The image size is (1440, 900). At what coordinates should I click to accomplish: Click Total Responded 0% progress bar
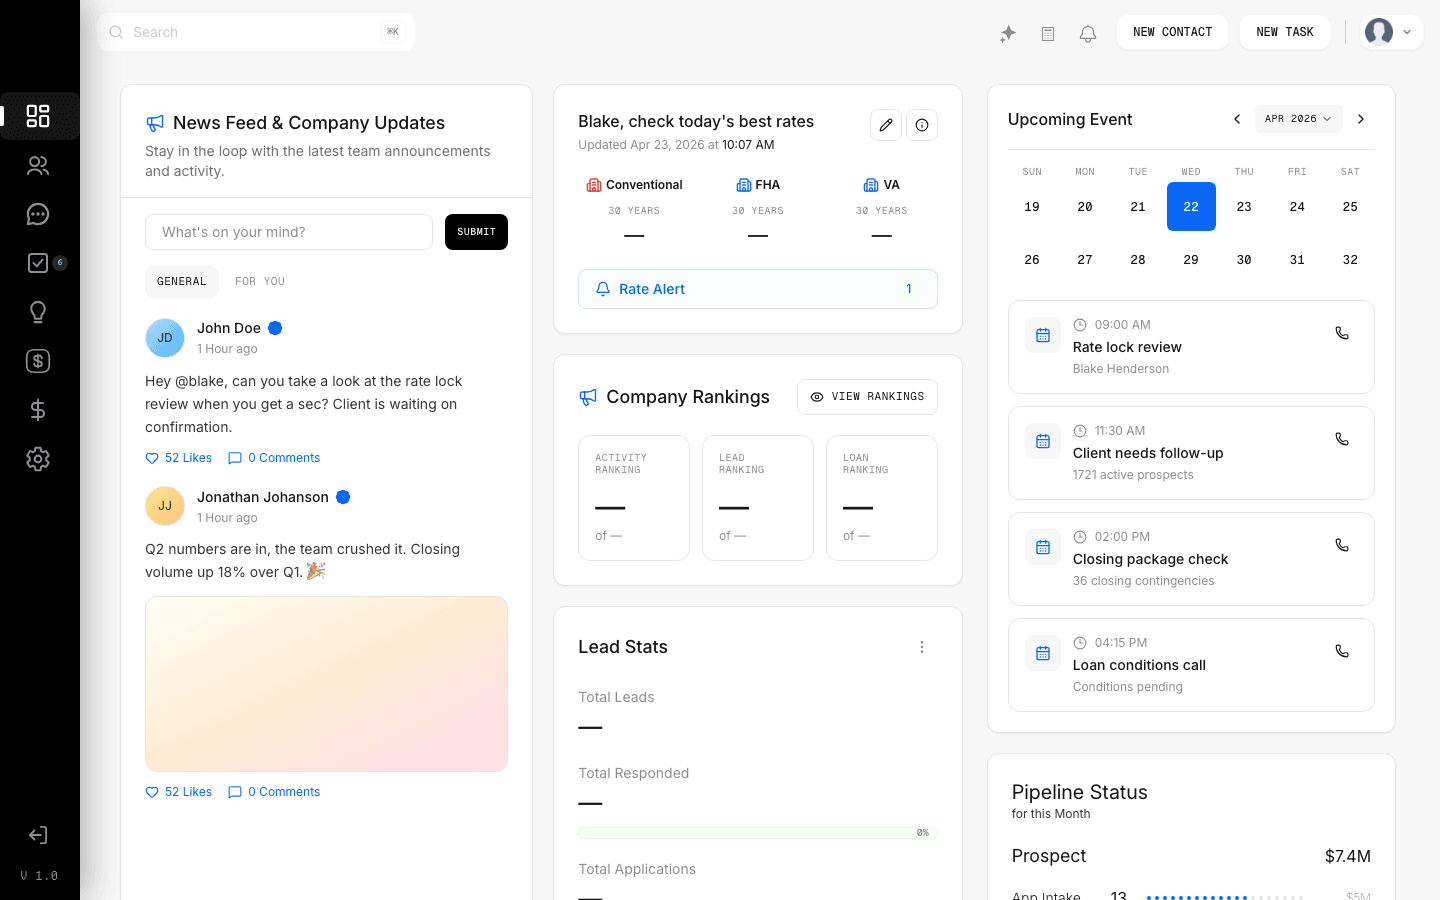coord(758,833)
